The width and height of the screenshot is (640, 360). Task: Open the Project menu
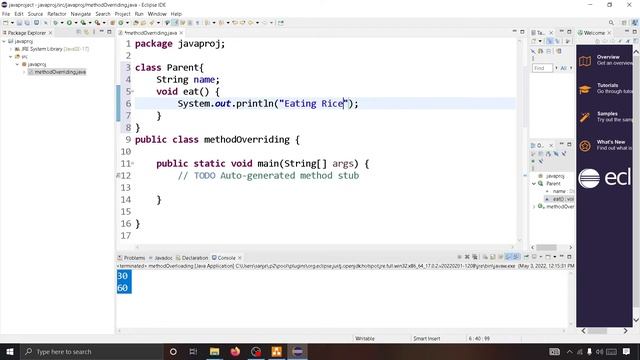[x=122, y=14]
